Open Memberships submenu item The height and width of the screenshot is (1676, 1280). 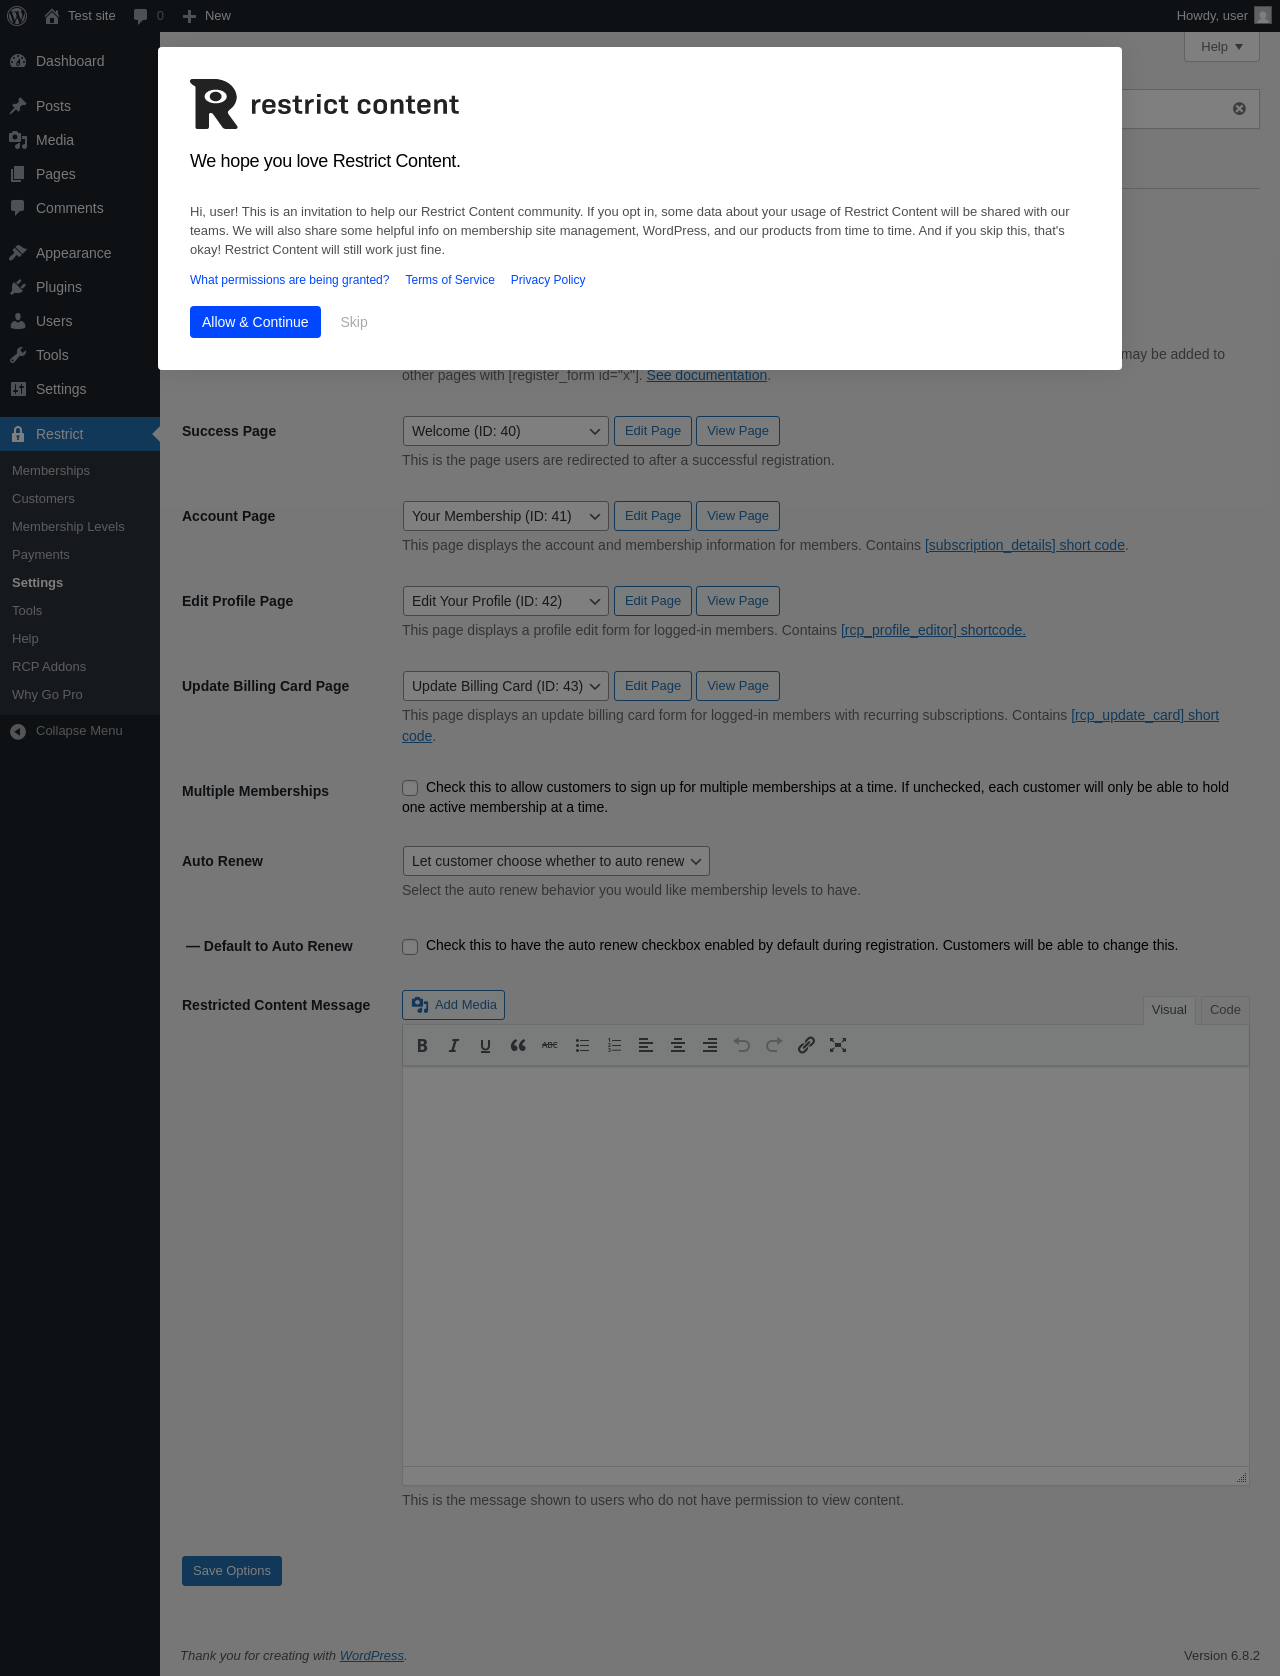tap(51, 471)
